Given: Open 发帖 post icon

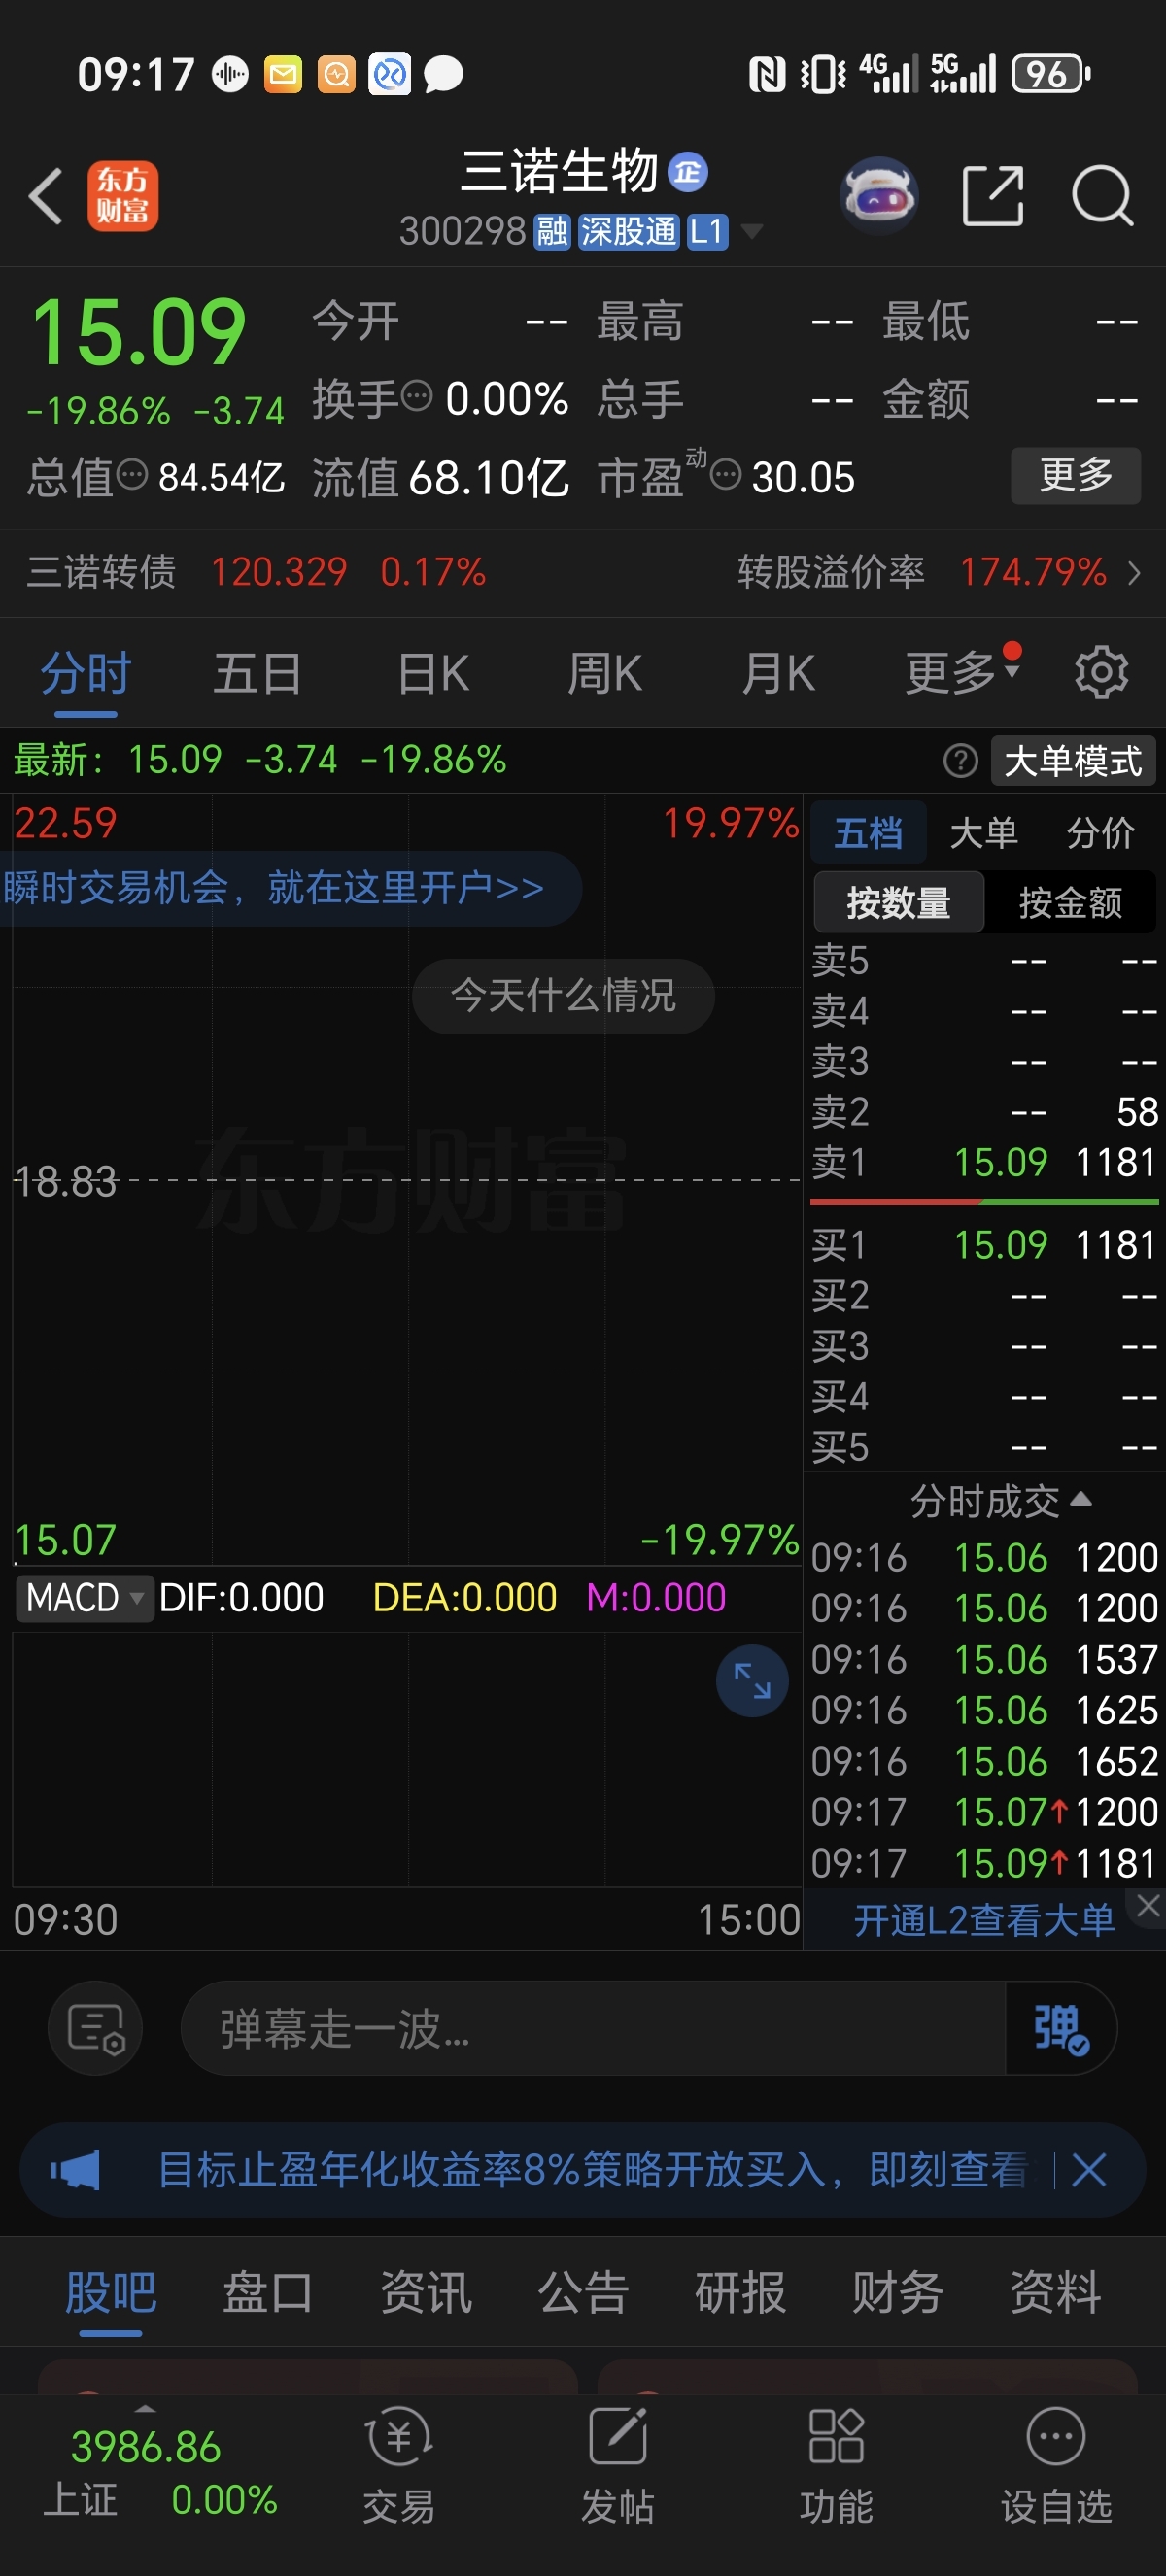Looking at the screenshot, I should pos(617,2465).
